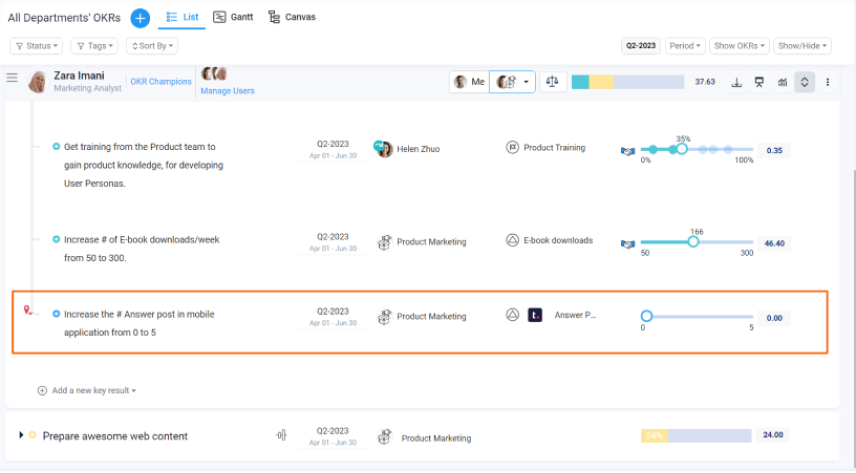The image size is (856, 473).
Task: Click Product Marketing team icon in E-book row
Action: (x=384, y=242)
